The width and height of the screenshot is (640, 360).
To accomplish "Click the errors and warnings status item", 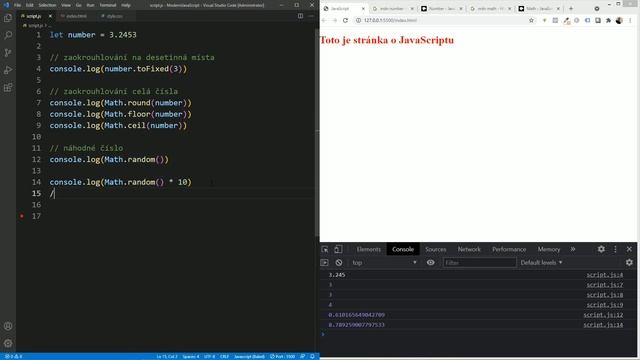I will click(13, 356).
